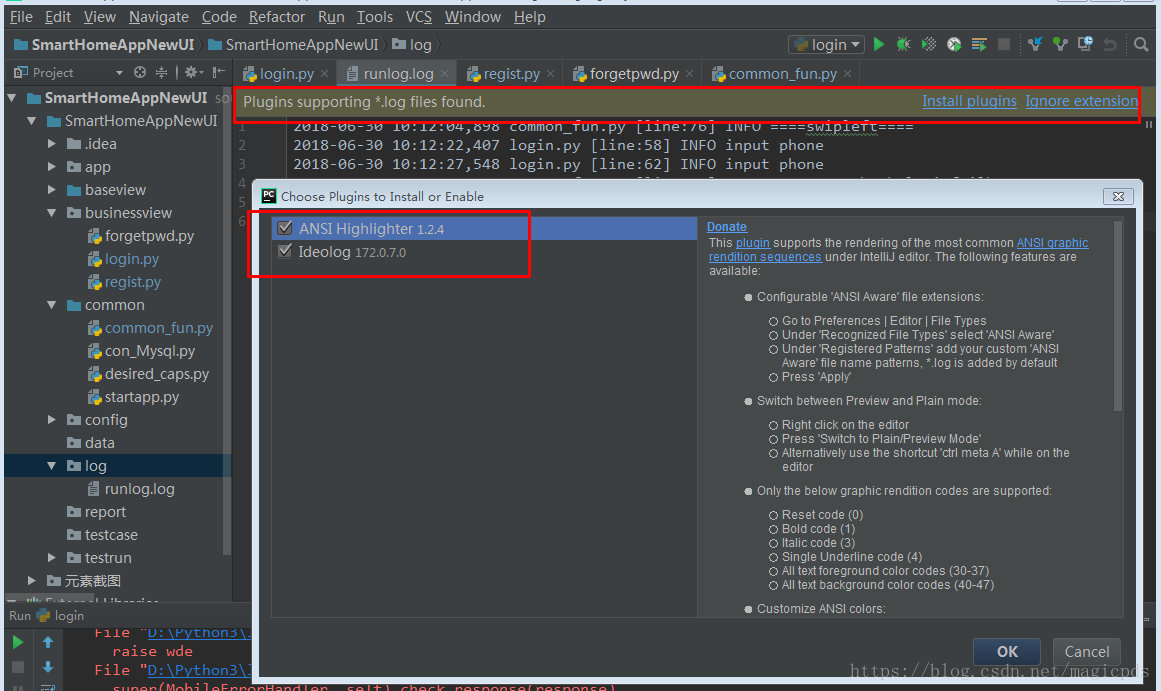Screen dimensions: 1161x691
Task: Open the login run configuration dropdown
Action: [x=826, y=44]
